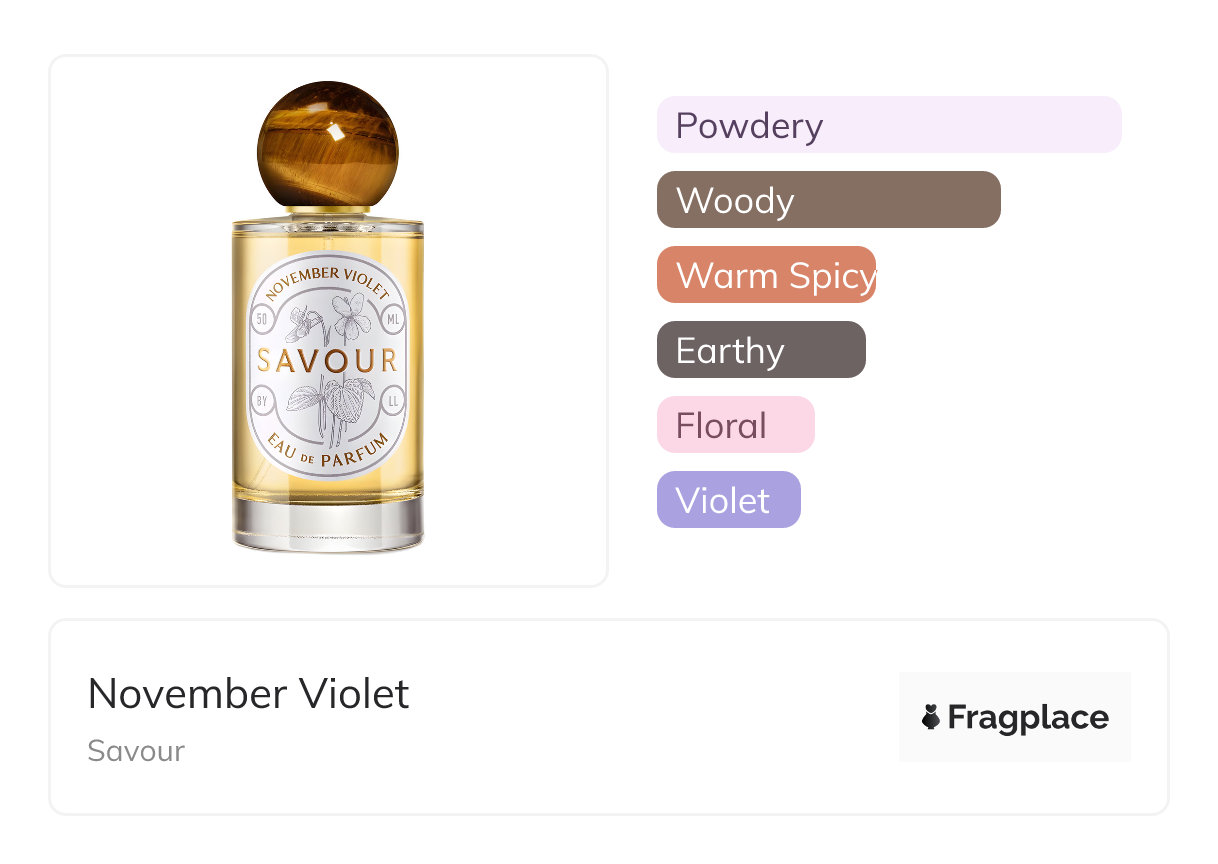Open the Savour brand name link
Image resolution: width=1218 pixels, height=864 pixels.
136,751
